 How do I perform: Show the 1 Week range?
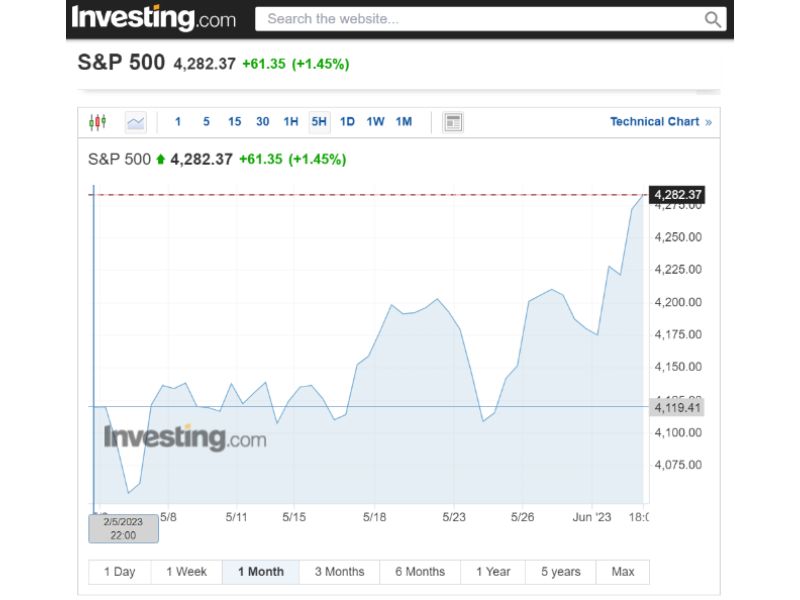(x=187, y=572)
